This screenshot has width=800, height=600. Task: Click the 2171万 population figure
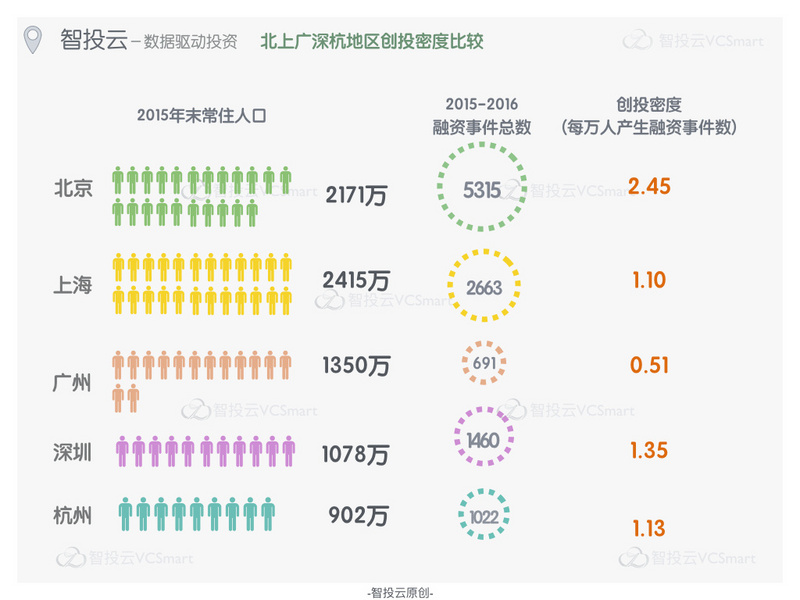[x=356, y=195]
